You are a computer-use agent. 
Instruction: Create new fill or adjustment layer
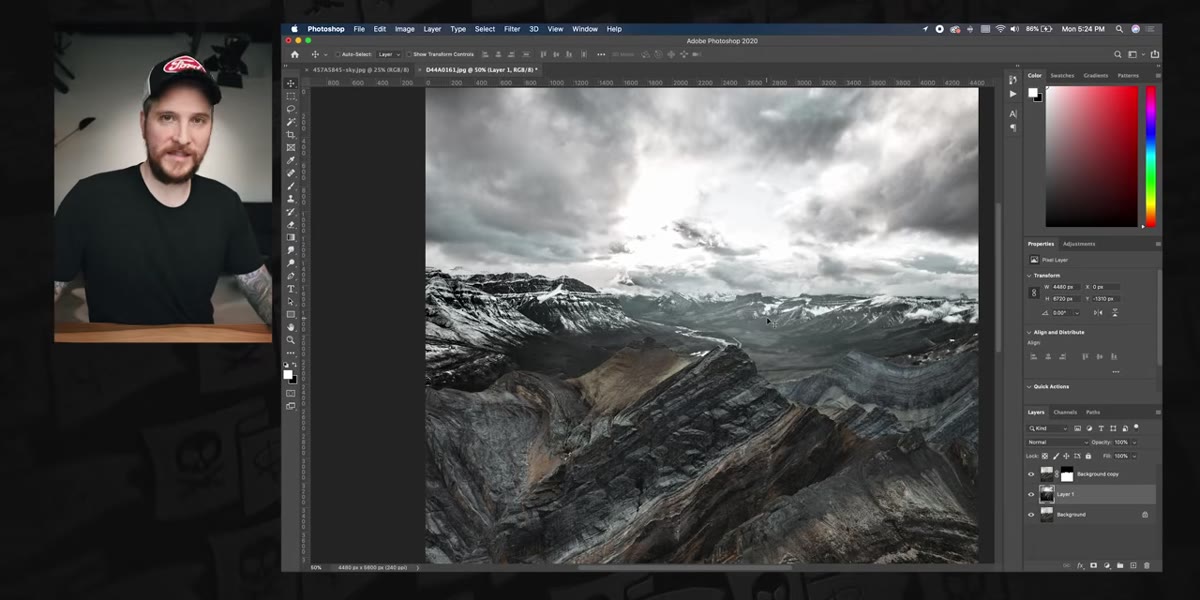pos(1107,566)
